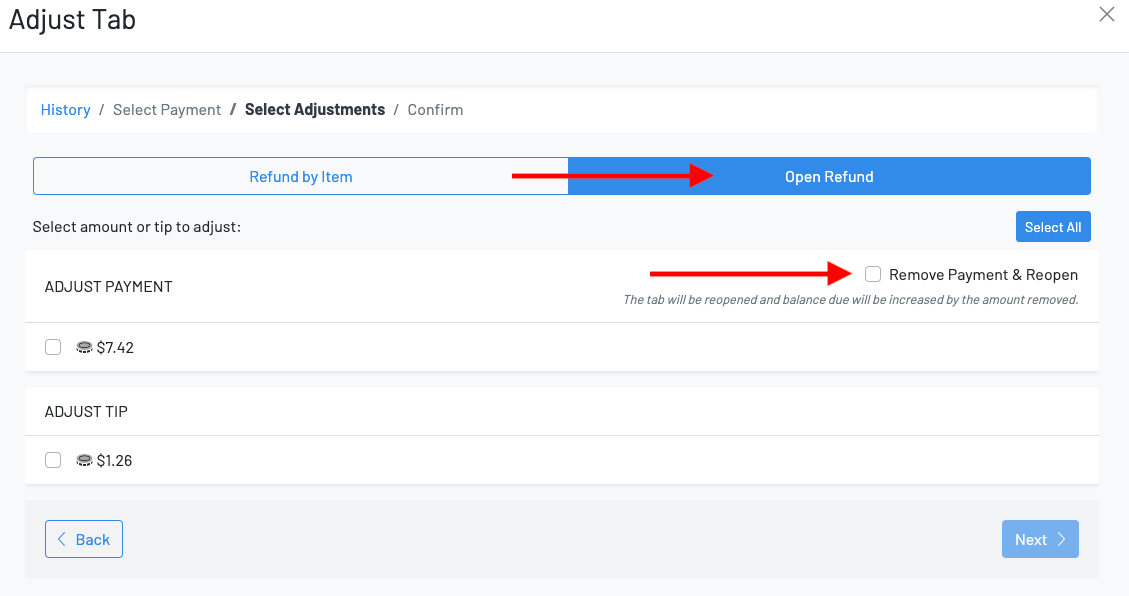Click the $7.42 payment row
The image size is (1129, 596).
[400, 347]
